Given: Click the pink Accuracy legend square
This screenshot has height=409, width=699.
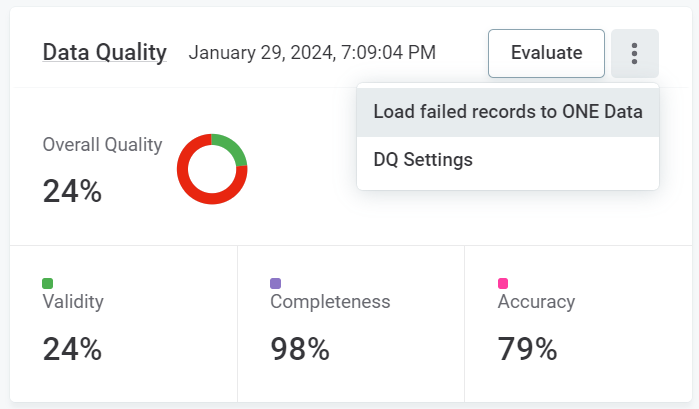Looking at the screenshot, I should pyautogui.click(x=503, y=283).
